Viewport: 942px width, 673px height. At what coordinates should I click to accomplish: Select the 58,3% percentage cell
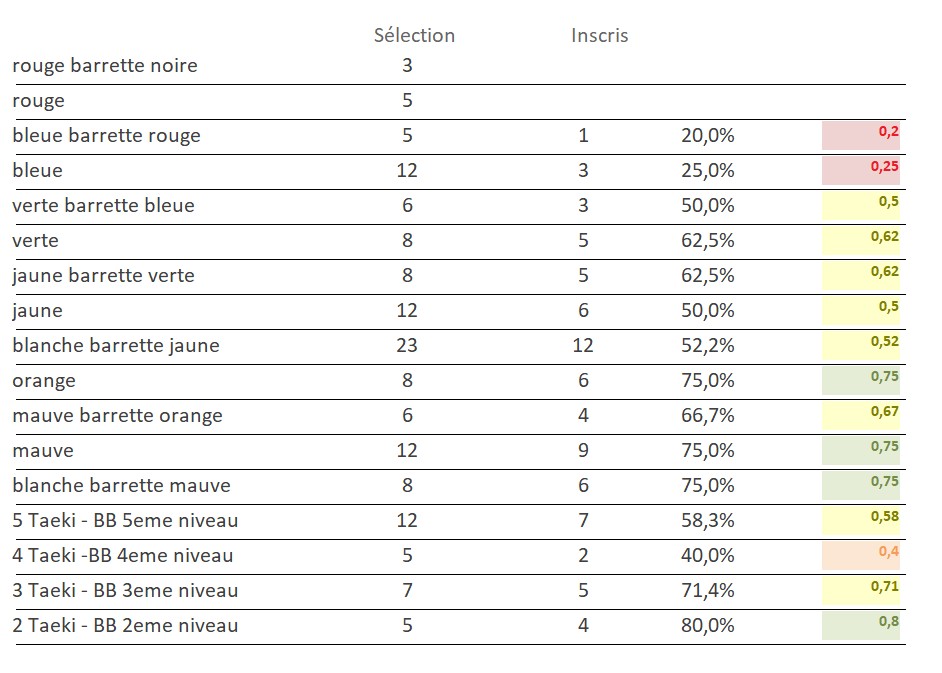pos(708,521)
